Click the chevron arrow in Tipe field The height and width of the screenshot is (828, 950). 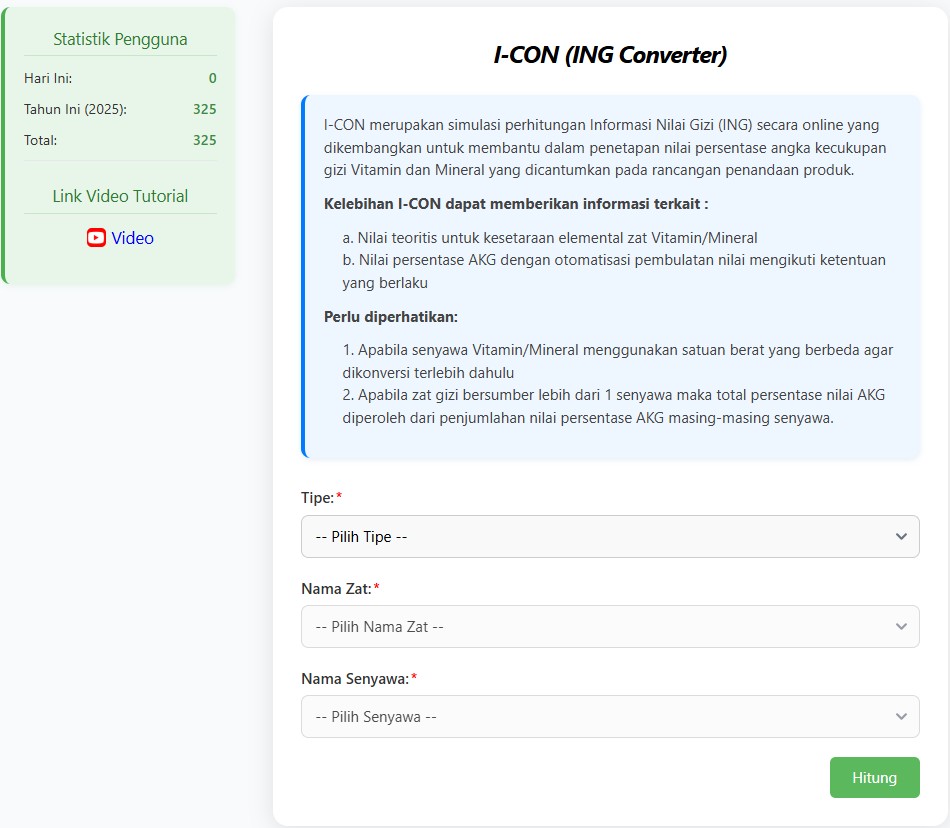point(900,537)
